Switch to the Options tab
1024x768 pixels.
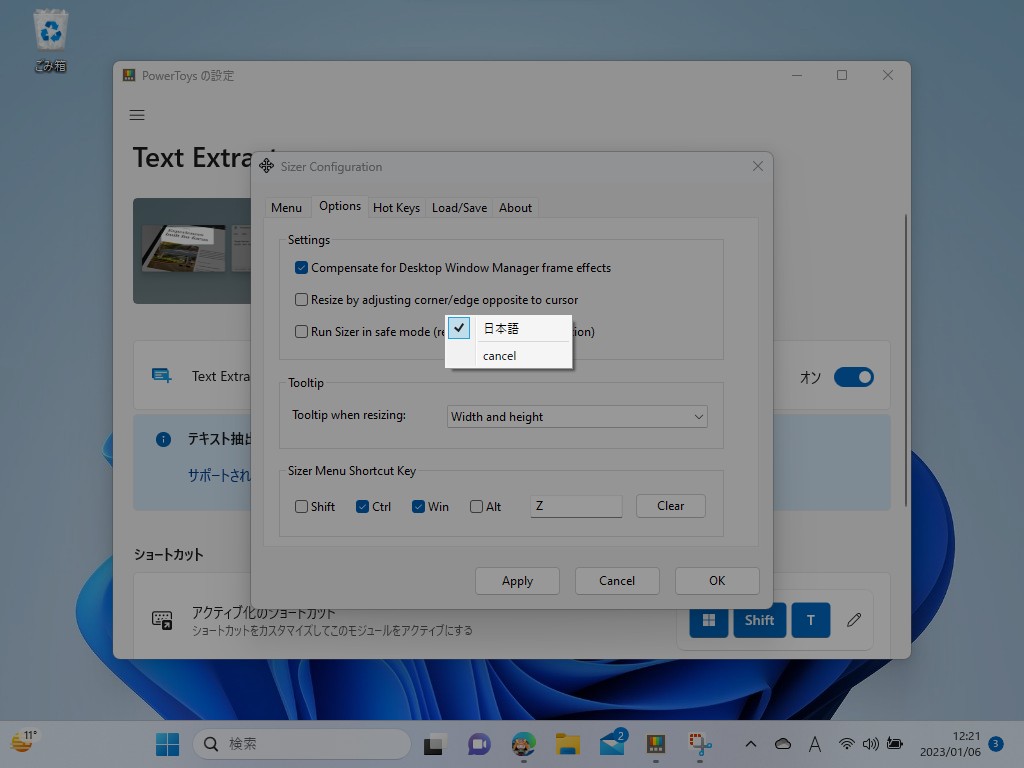click(x=340, y=206)
